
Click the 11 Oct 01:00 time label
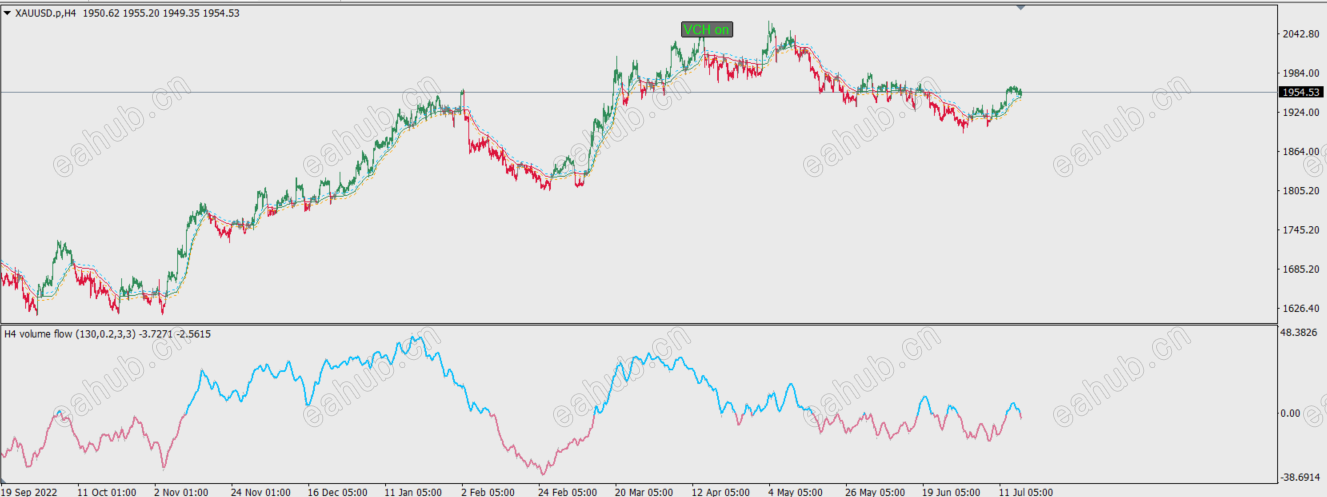[107, 491]
